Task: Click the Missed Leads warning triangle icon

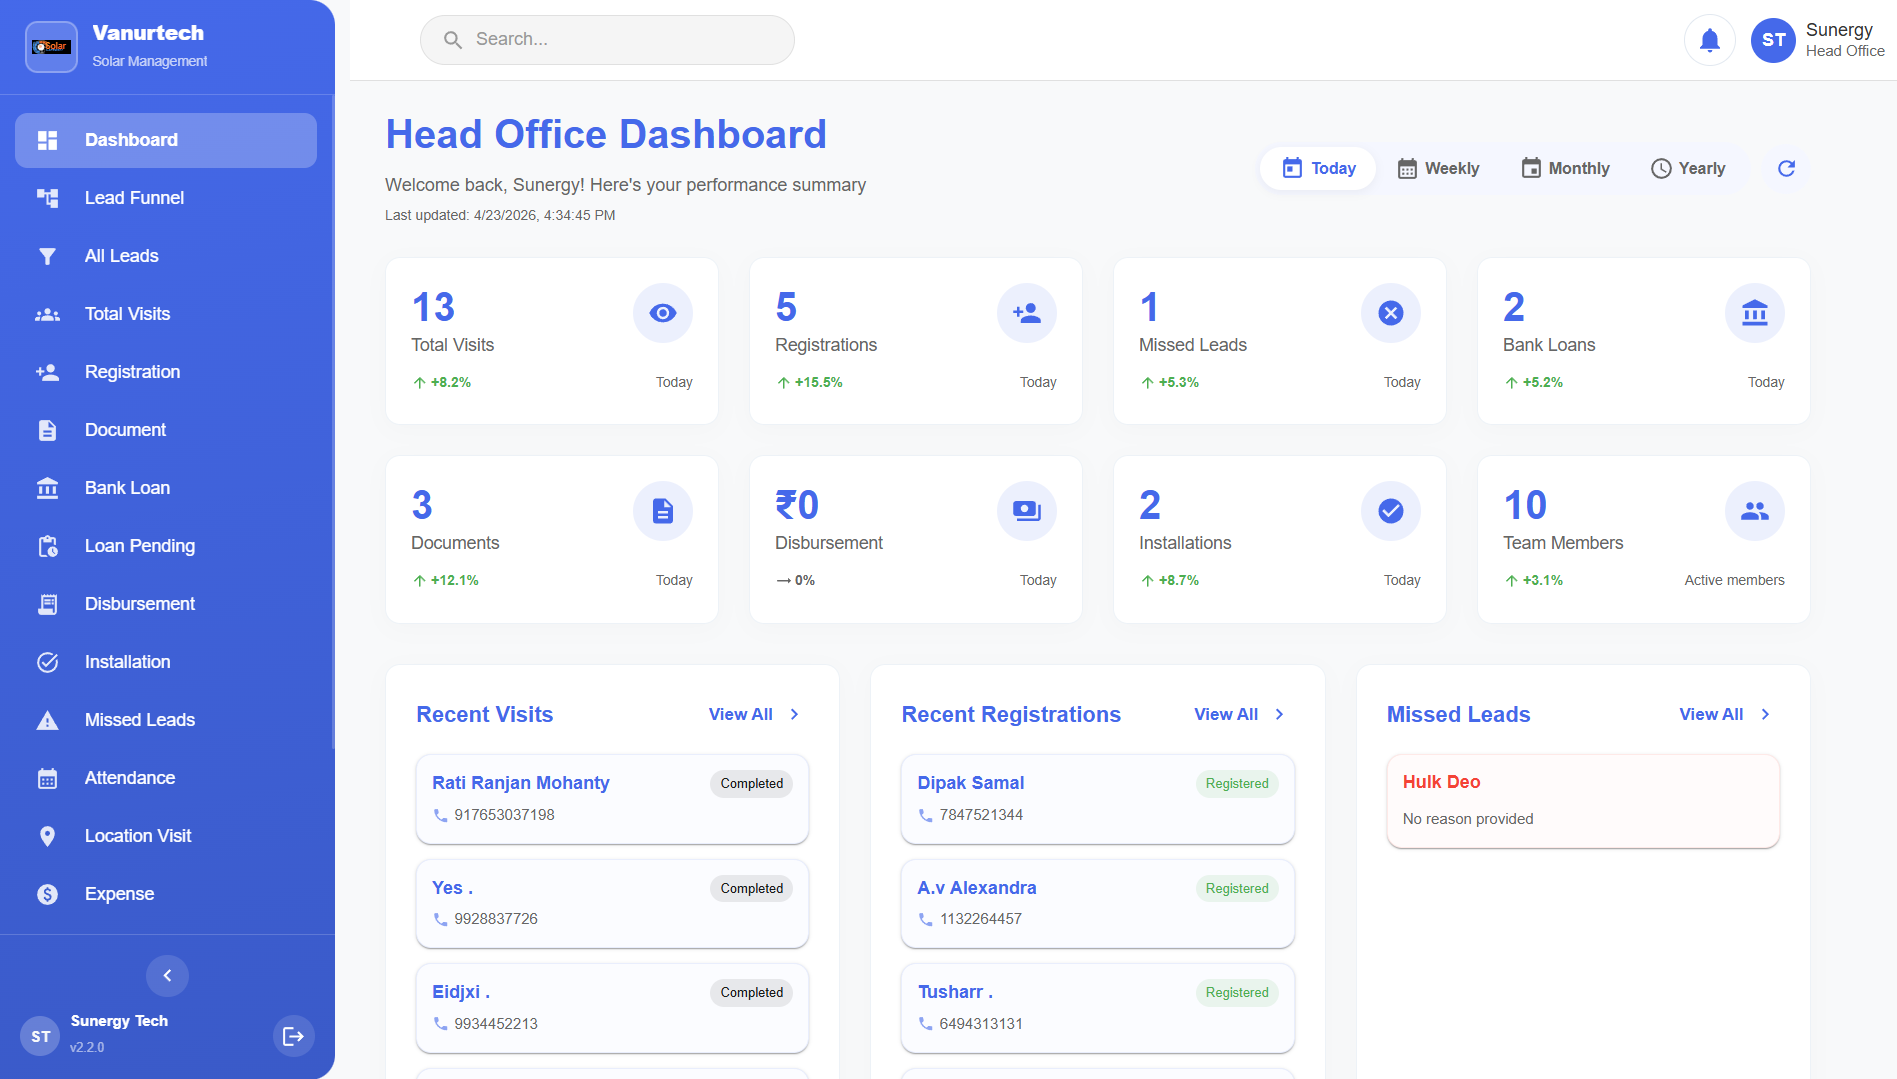Action: pos(47,720)
